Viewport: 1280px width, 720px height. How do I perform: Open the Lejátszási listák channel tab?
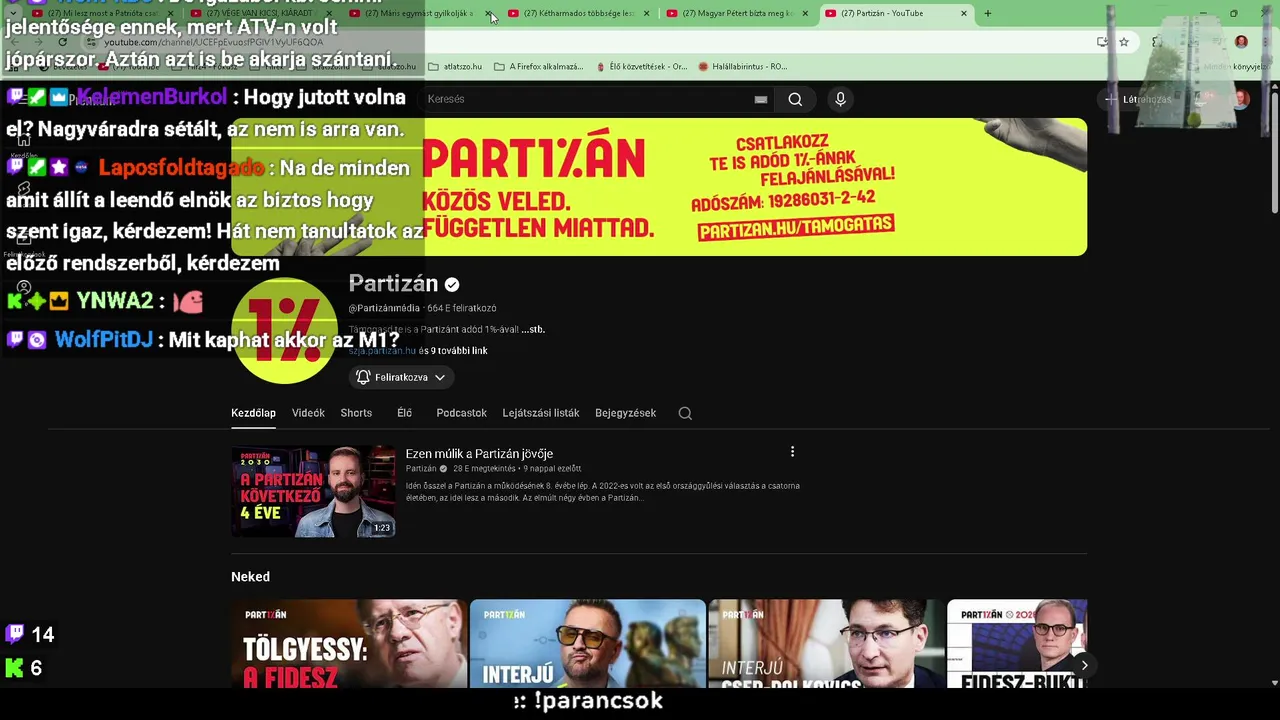[x=541, y=413]
